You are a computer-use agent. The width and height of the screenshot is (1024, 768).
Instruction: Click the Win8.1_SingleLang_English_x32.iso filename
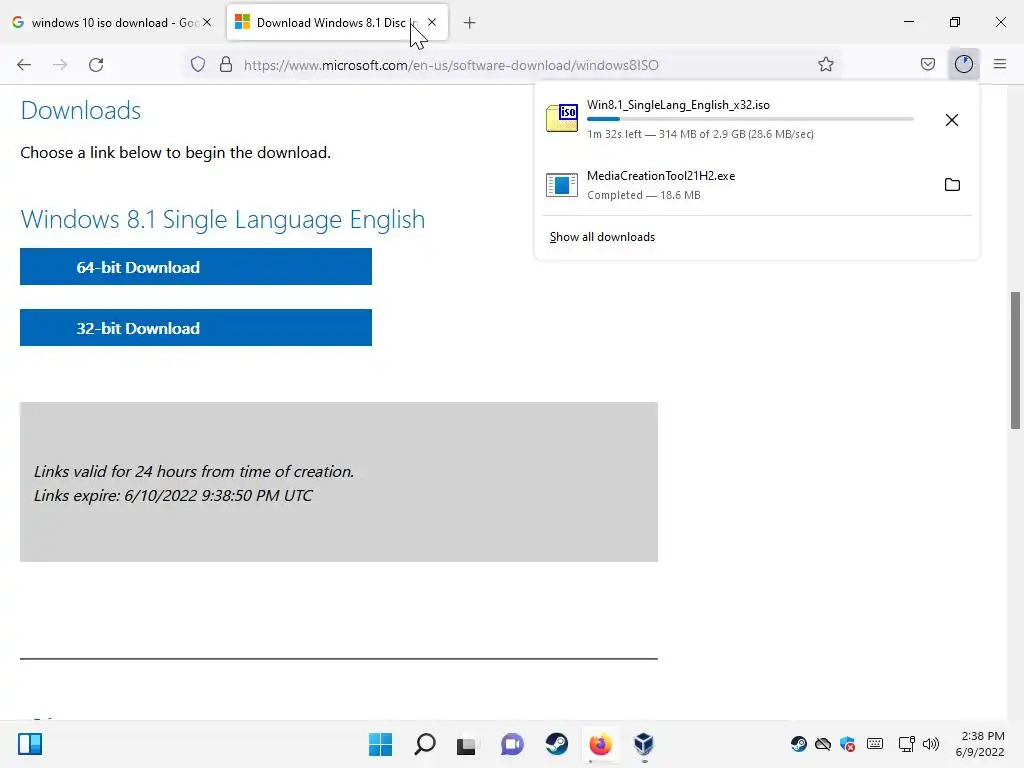(x=678, y=104)
